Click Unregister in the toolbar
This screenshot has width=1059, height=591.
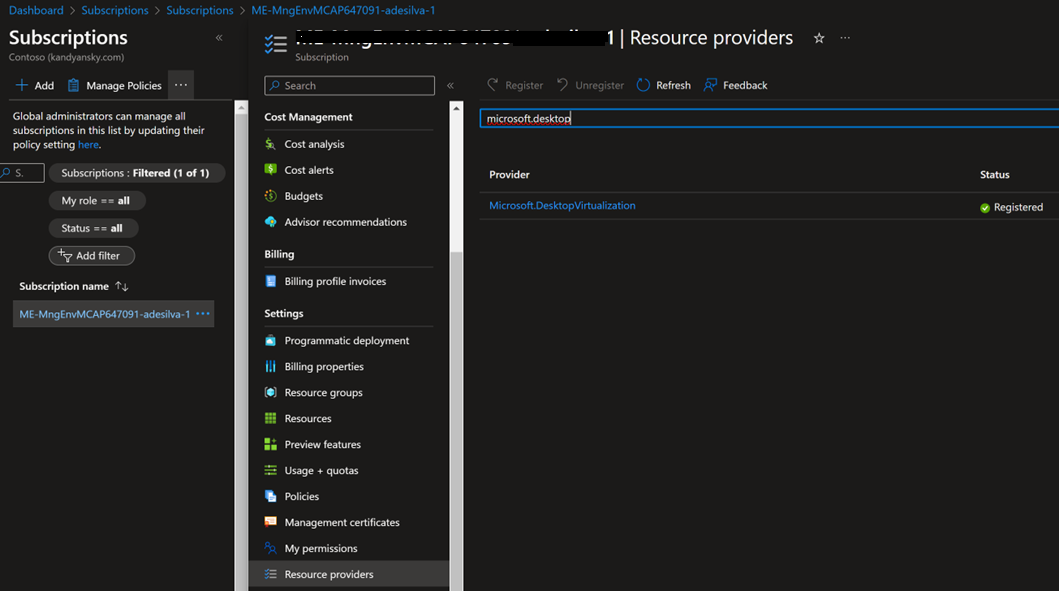click(x=590, y=85)
